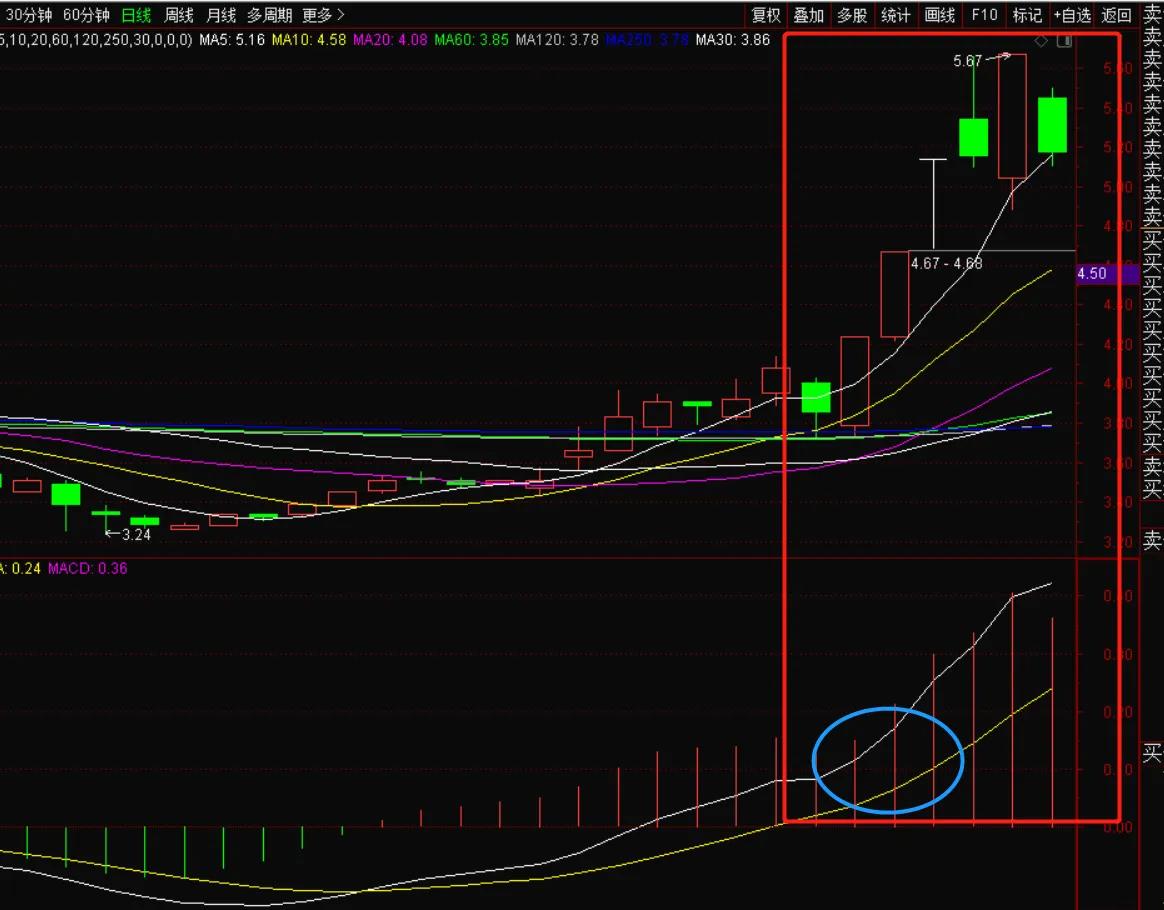Click the MACD: 0.36 value label
The height and width of the screenshot is (910, 1164).
pyautogui.click(x=88, y=569)
